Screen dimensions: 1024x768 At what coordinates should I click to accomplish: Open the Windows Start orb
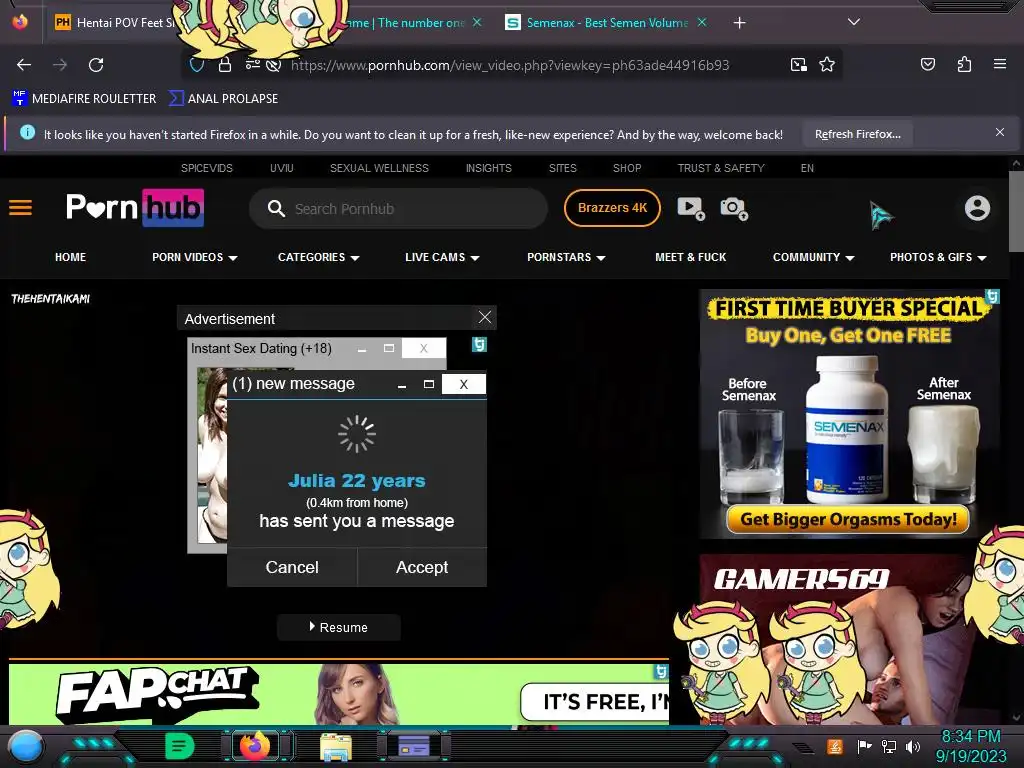click(26, 747)
